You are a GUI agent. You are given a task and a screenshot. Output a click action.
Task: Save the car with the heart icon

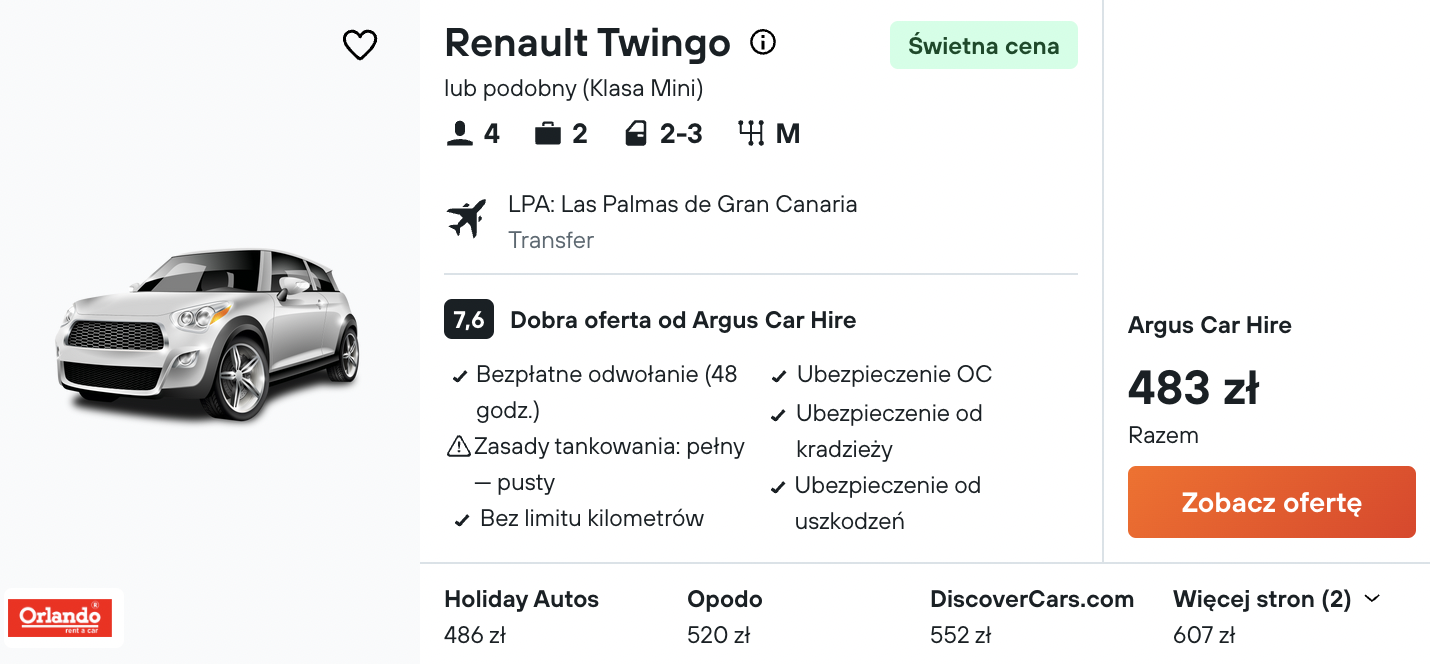pyautogui.click(x=360, y=45)
